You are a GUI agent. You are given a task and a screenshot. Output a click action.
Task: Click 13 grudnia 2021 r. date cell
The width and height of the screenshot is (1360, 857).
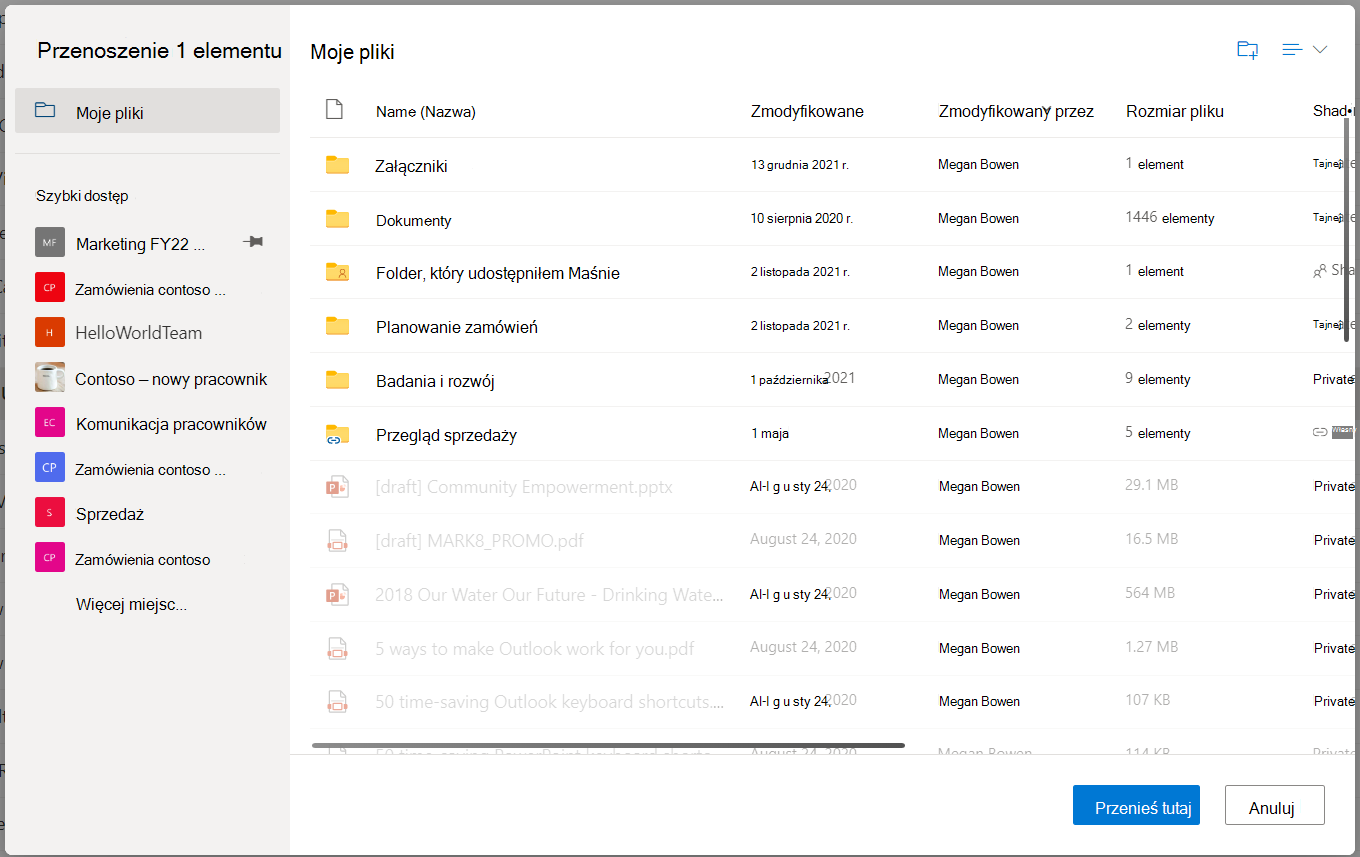(x=800, y=164)
